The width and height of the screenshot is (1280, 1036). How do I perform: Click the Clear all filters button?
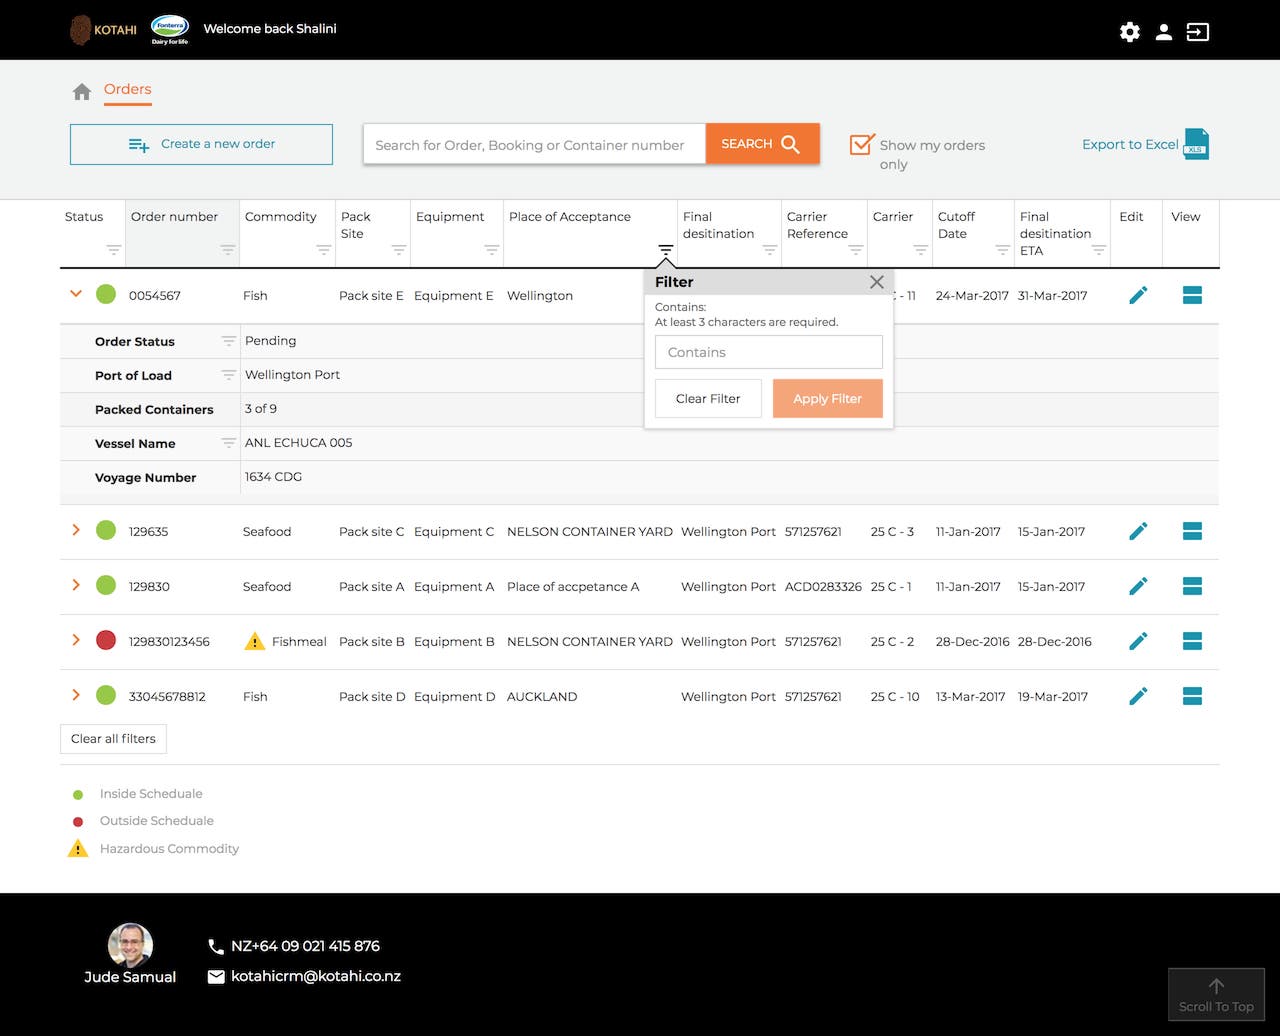[113, 739]
